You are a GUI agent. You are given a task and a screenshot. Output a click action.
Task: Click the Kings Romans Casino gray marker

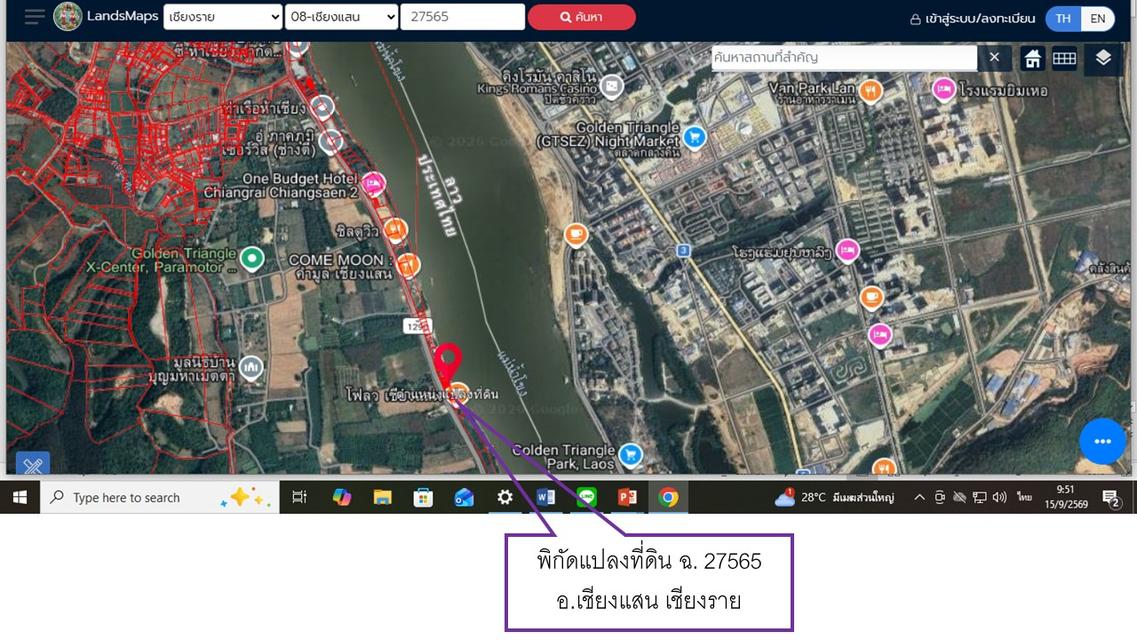tap(612, 87)
